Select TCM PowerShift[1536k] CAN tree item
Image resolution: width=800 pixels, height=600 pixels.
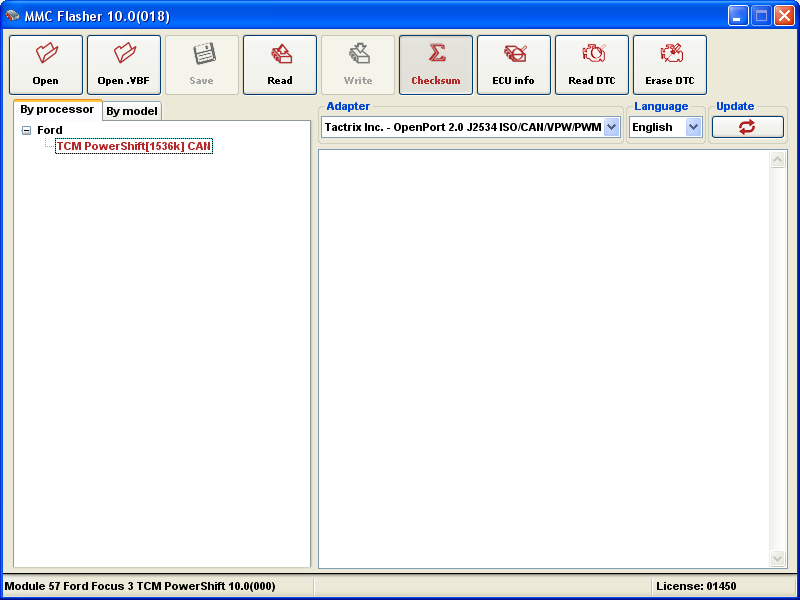click(x=134, y=146)
